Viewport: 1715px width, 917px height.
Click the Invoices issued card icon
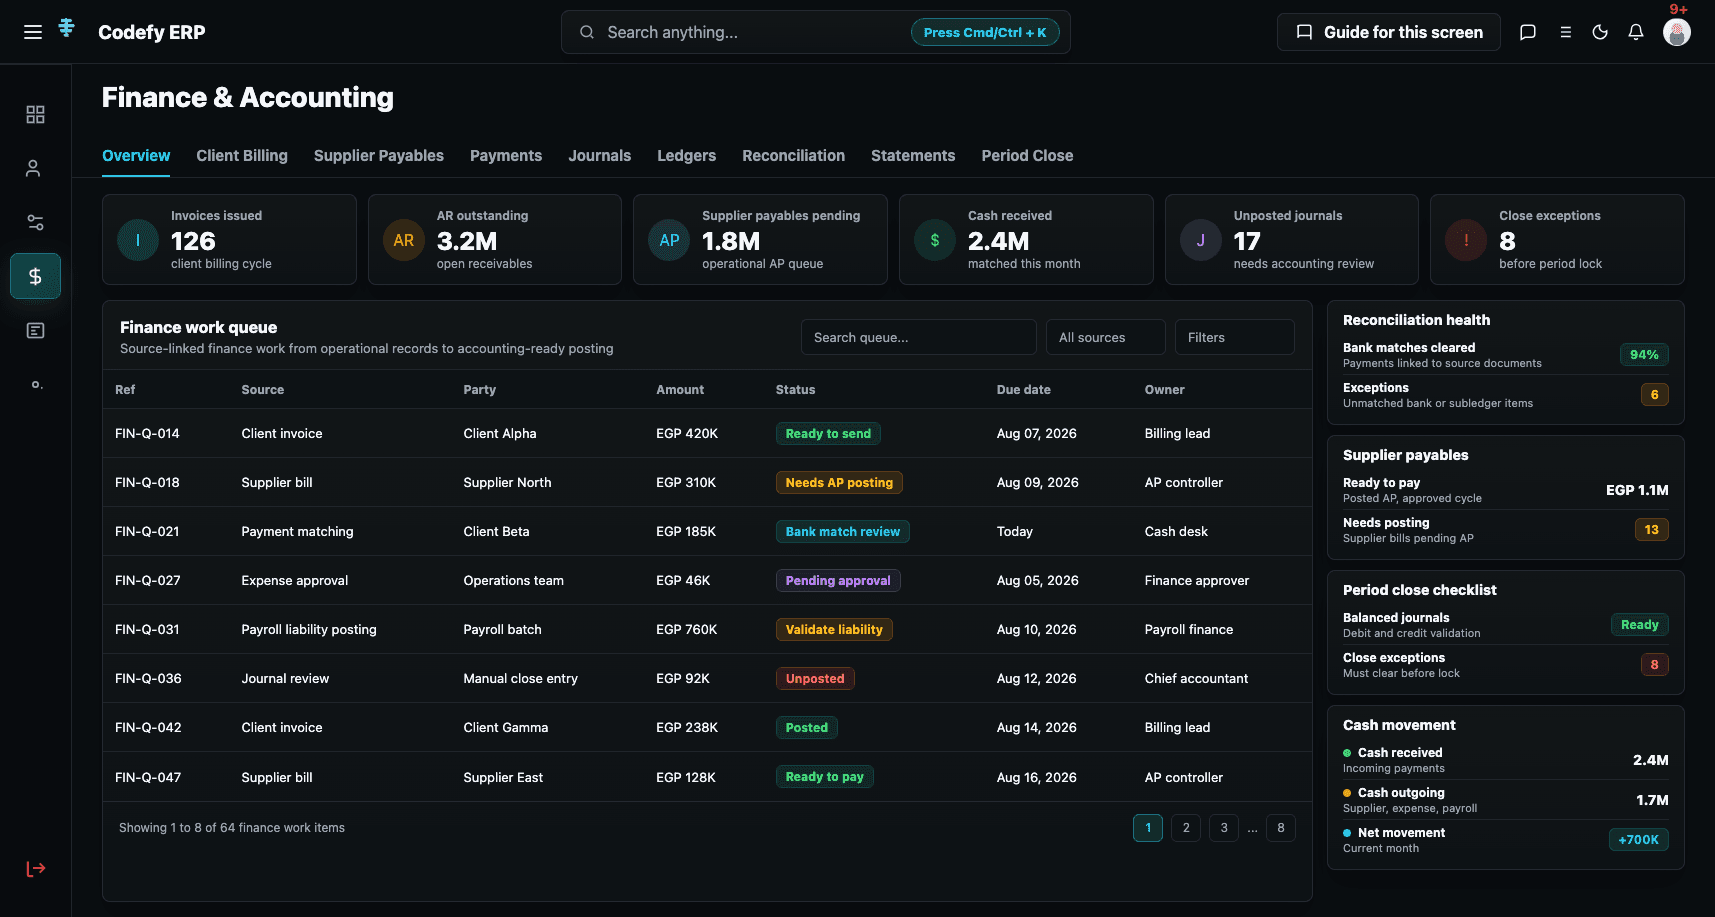pos(138,240)
